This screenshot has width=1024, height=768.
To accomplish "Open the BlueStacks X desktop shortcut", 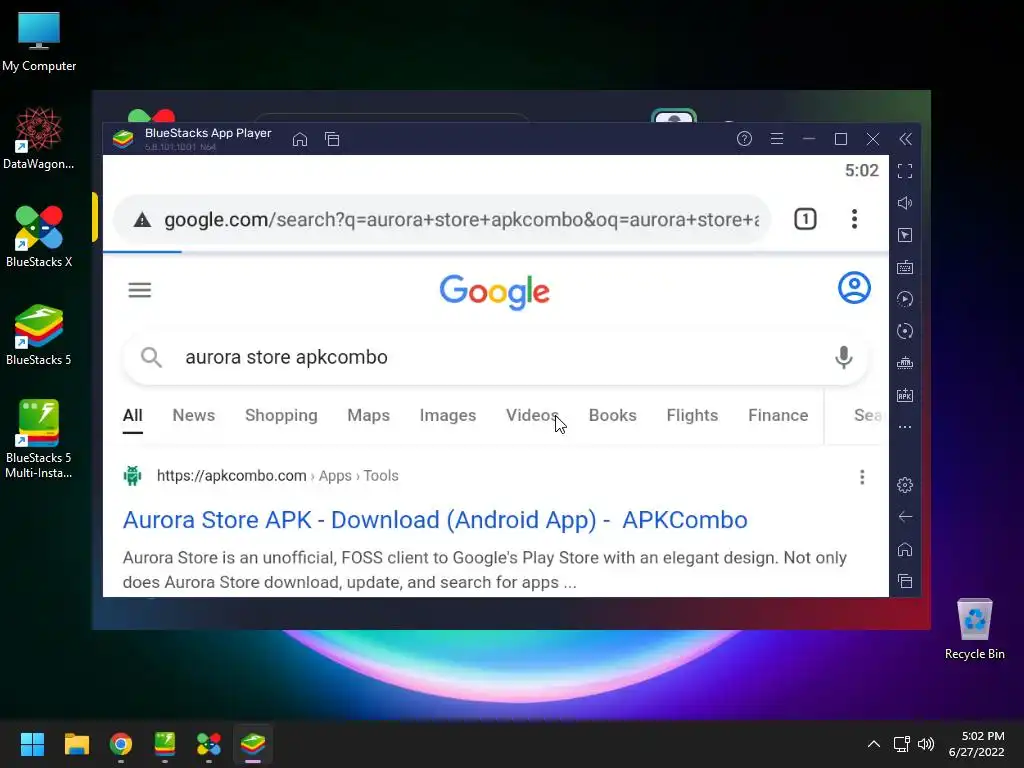I will pyautogui.click(x=39, y=236).
